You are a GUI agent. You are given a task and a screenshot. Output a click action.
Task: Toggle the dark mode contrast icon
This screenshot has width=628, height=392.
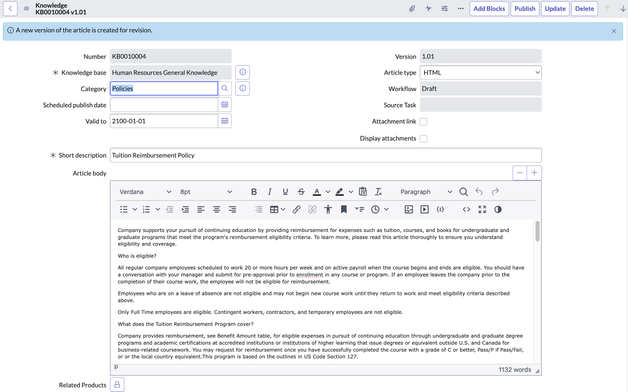(498, 209)
